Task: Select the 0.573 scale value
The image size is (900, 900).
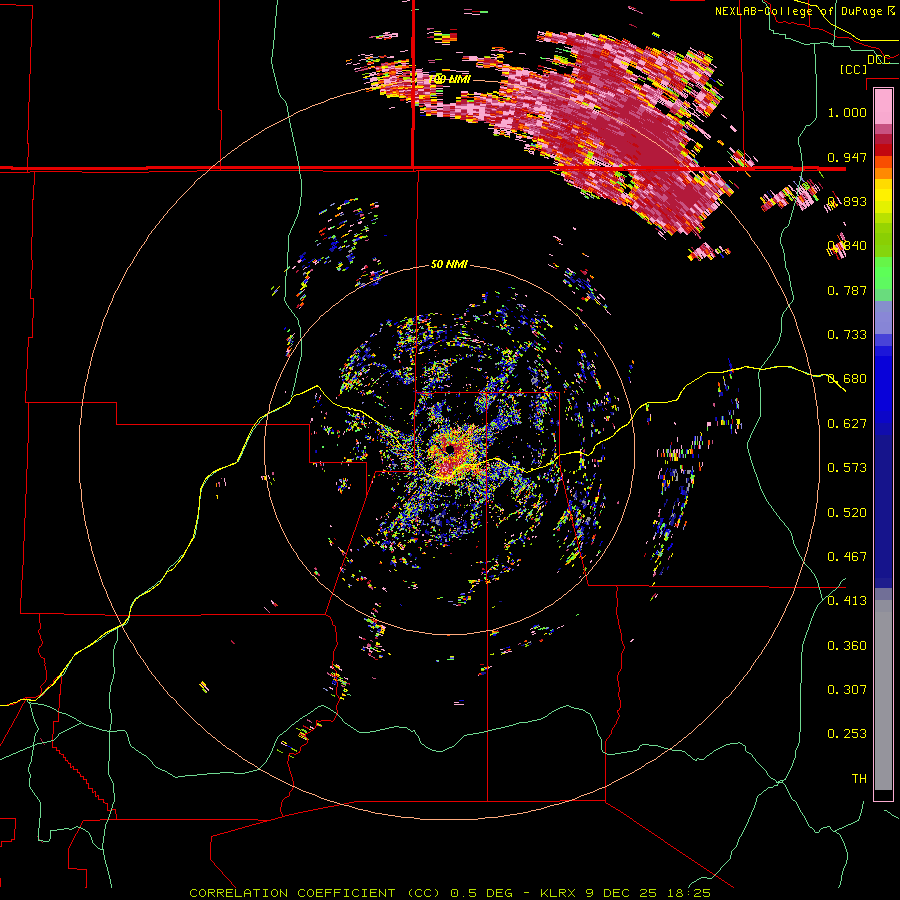Action: pos(847,468)
